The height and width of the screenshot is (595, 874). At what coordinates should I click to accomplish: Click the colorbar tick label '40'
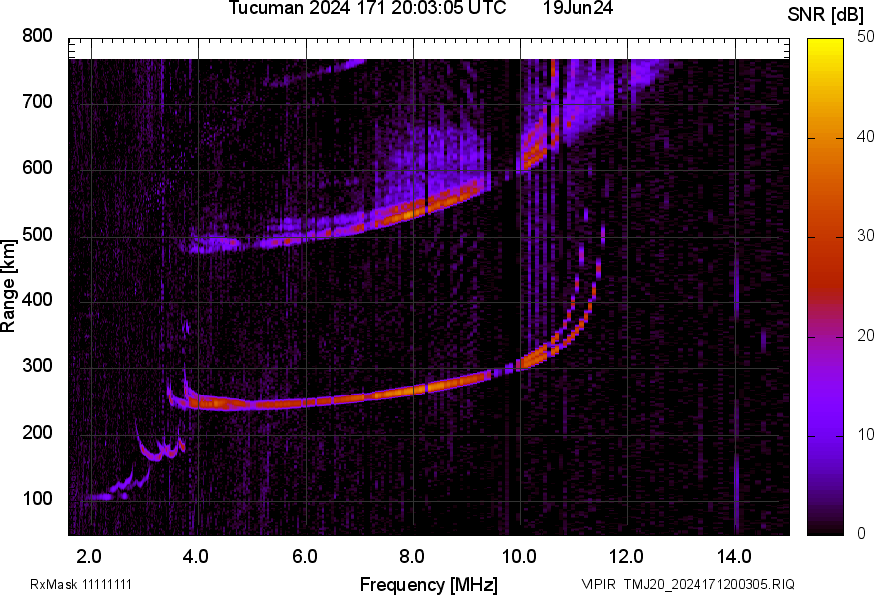pos(865,137)
